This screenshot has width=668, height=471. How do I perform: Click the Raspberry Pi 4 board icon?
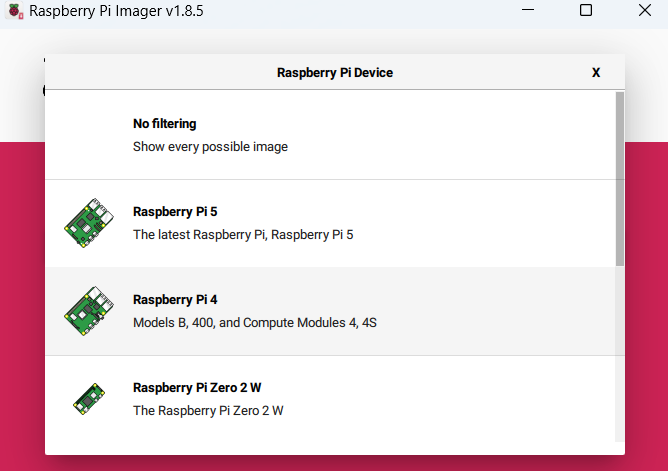pos(89,311)
